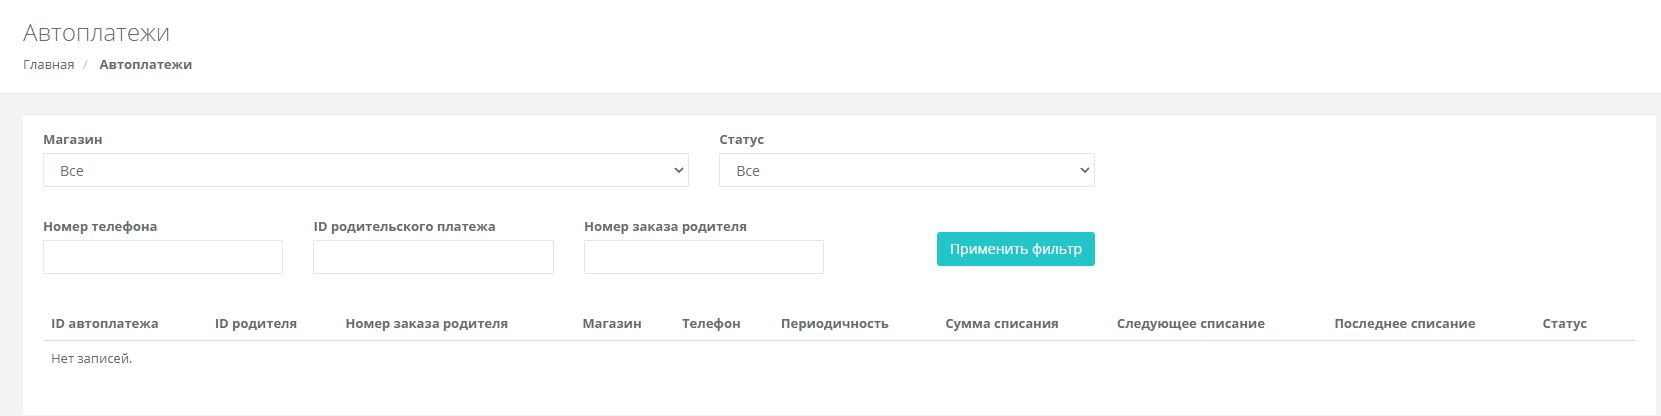Screen dimensions: 1661x416
Task: Expand the Статус dropdown
Action: tap(906, 170)
